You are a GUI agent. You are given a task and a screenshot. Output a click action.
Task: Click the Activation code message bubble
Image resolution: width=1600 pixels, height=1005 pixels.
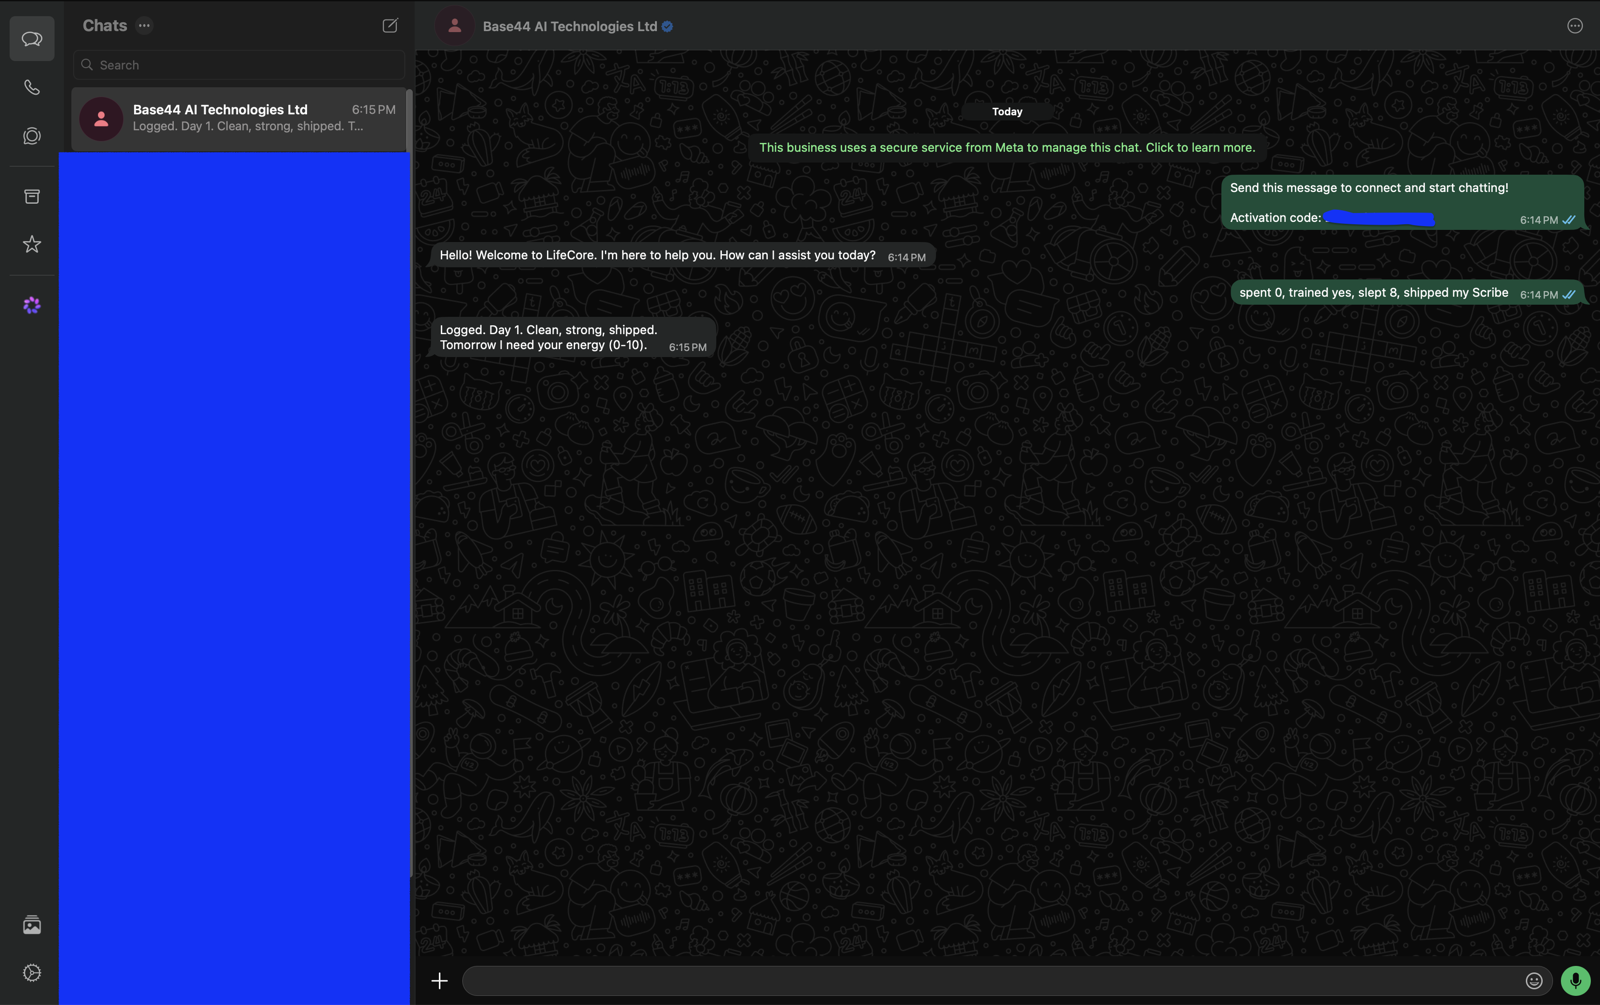click(1402, 202)
